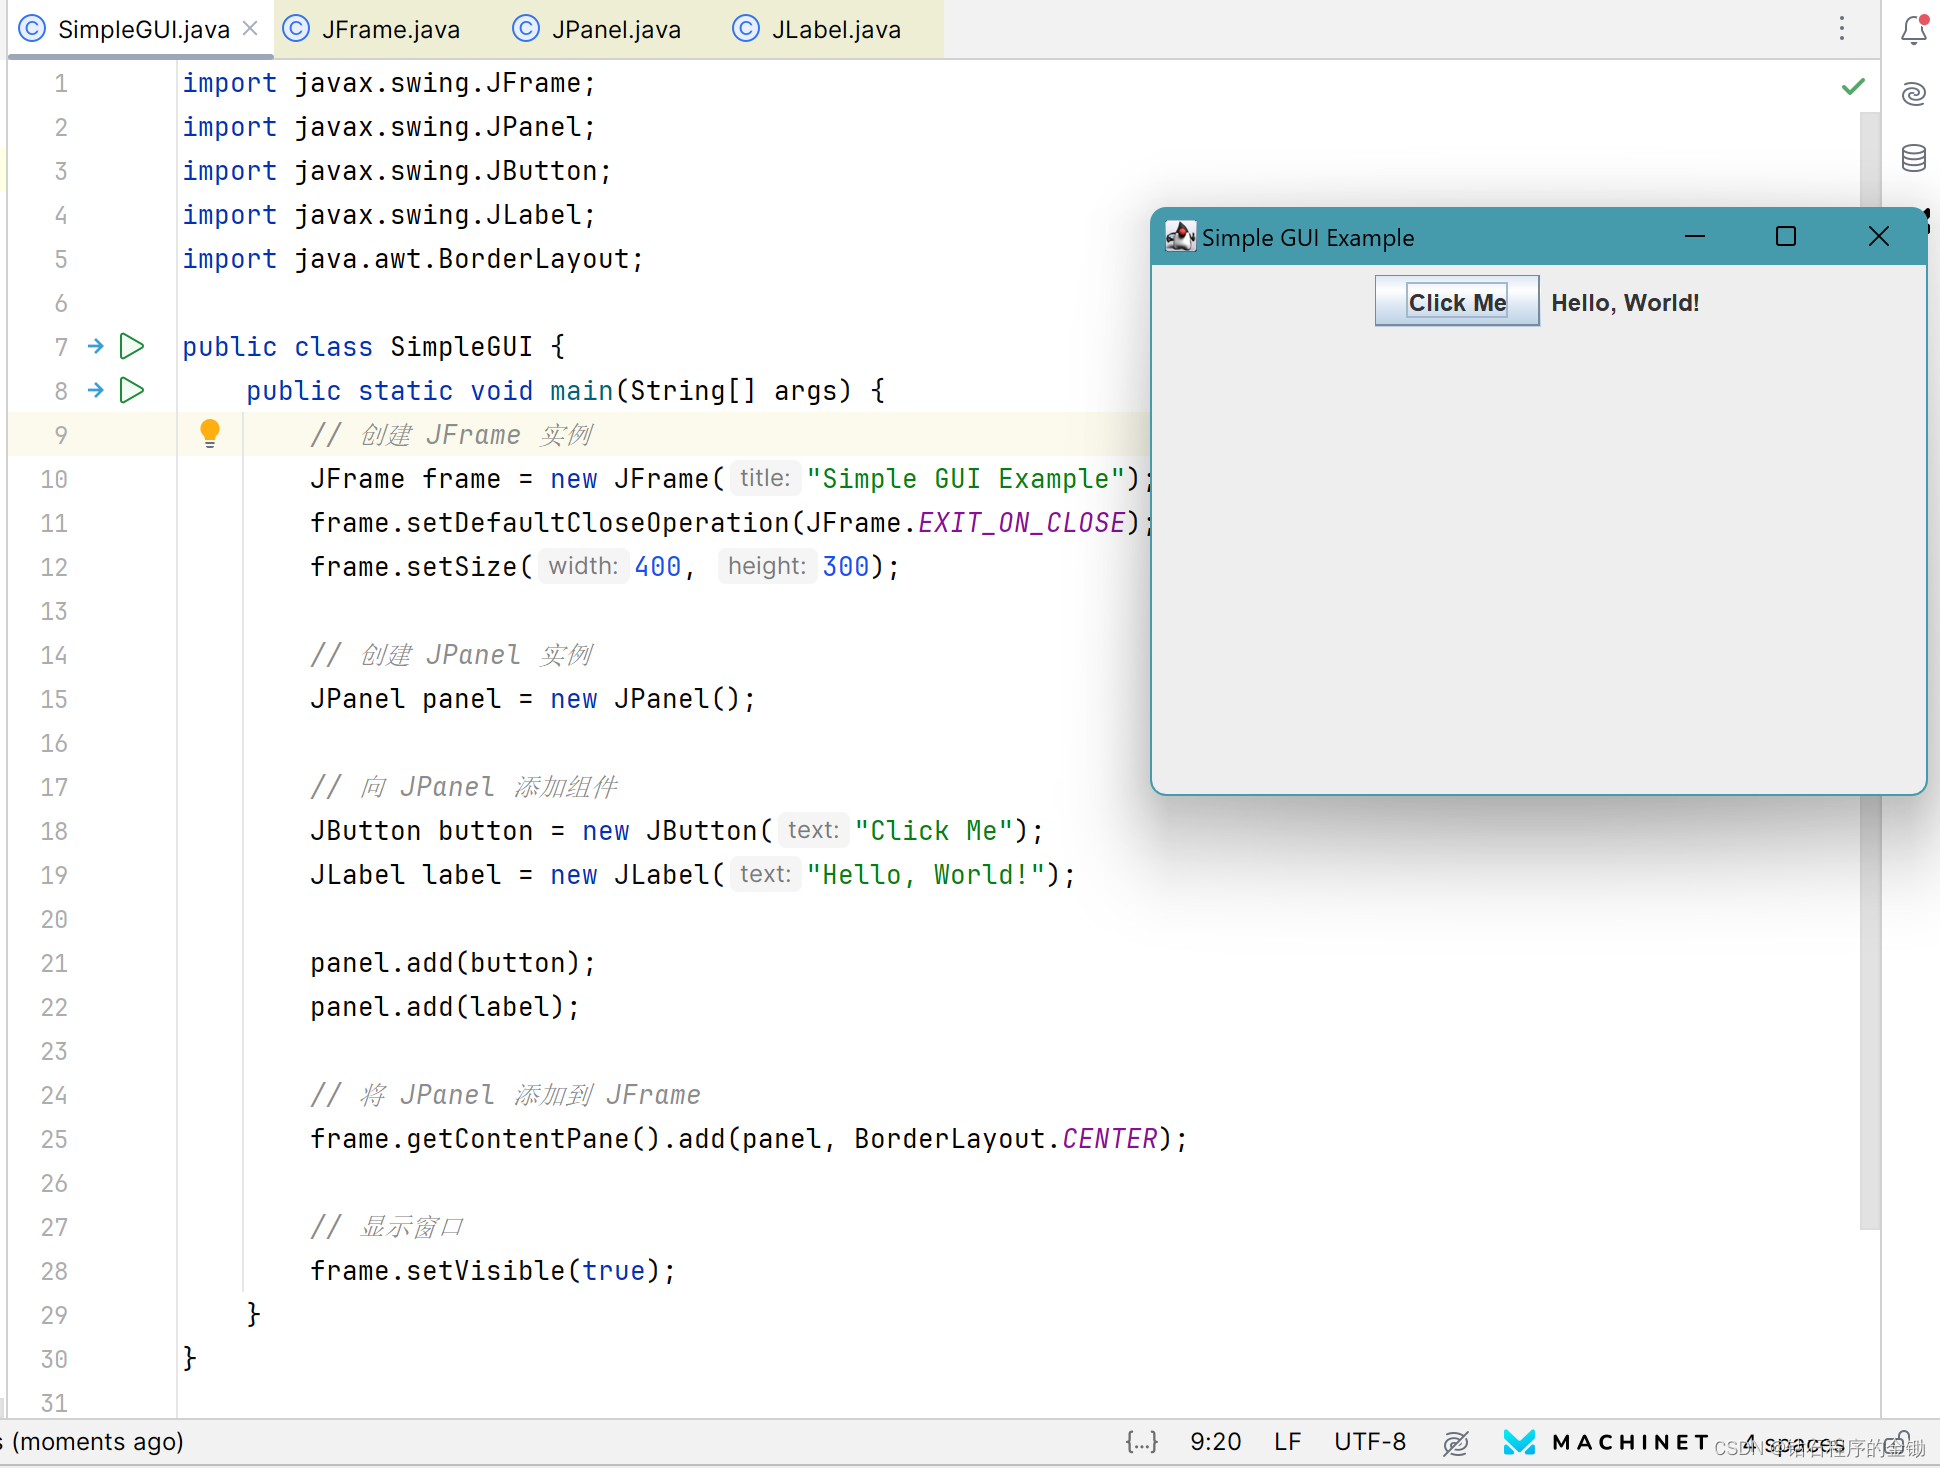Image resolution: width=1940 pixels, height=1468 pixels.
Task: Click the editor vertical scrollbar
Action: [1869, 670]
